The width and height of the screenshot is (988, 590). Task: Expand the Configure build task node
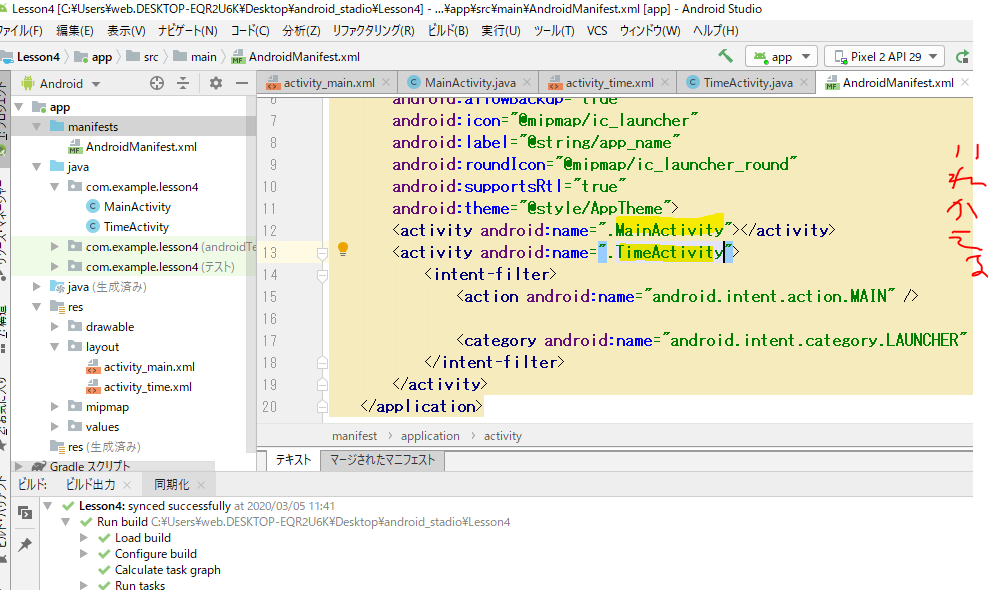[x=83, y=554]
